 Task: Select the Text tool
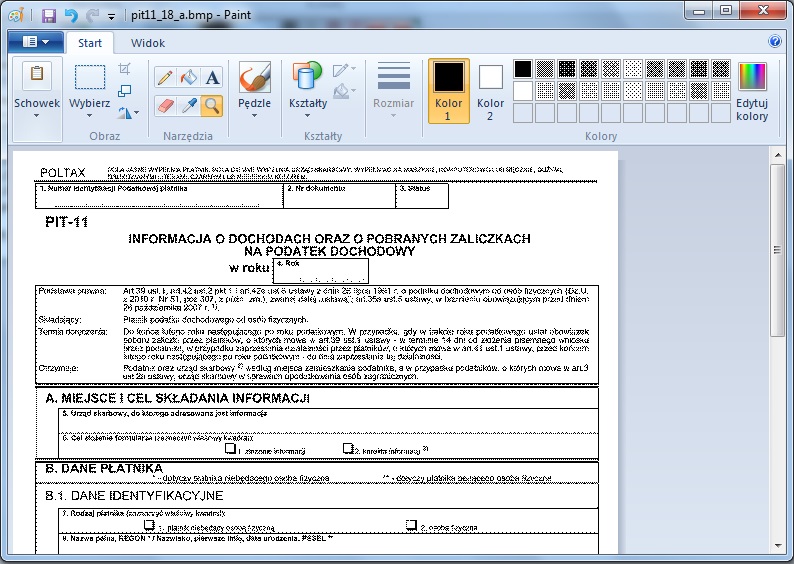212,77
